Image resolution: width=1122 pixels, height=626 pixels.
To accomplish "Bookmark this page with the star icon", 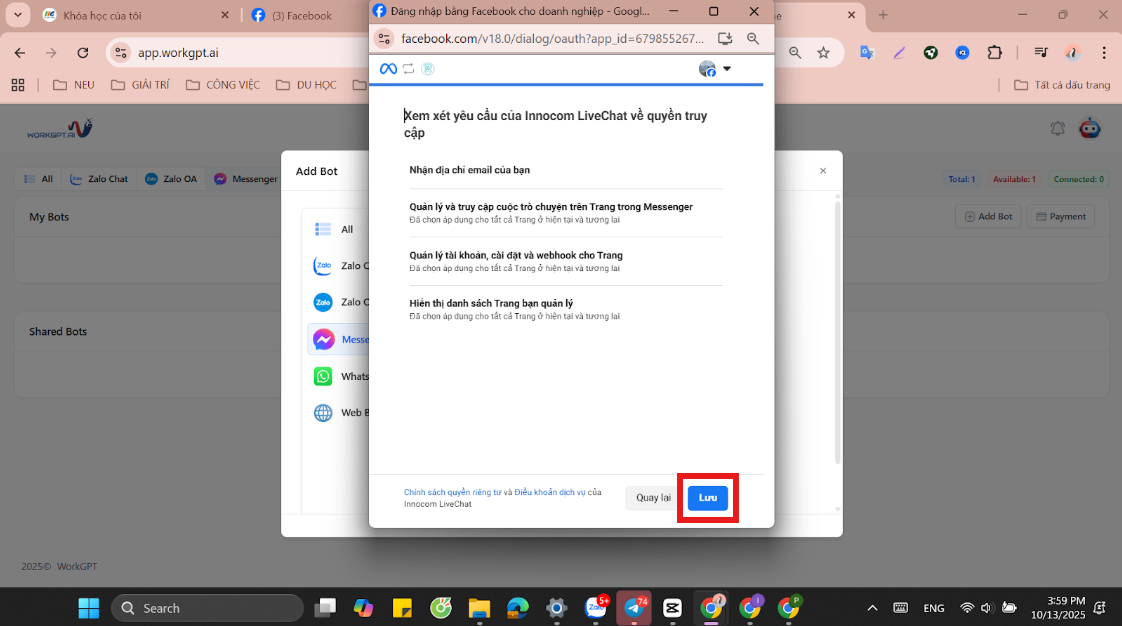I will click(823, 53).
